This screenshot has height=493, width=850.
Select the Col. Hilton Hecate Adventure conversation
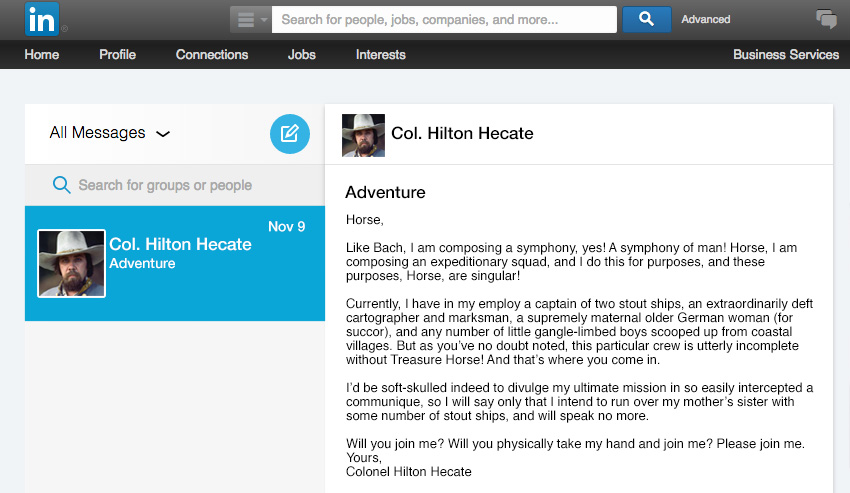coord(175,263)
